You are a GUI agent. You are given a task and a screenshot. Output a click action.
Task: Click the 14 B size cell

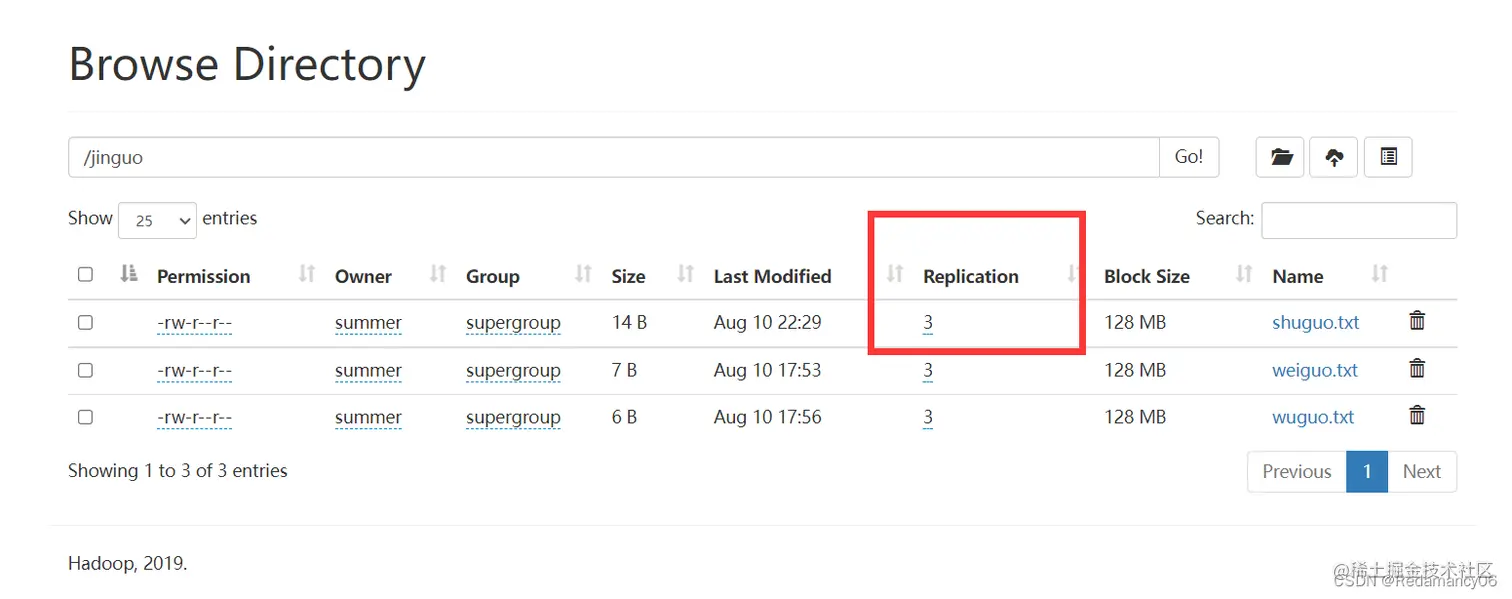pyautogui.click(x=629, y=323)
